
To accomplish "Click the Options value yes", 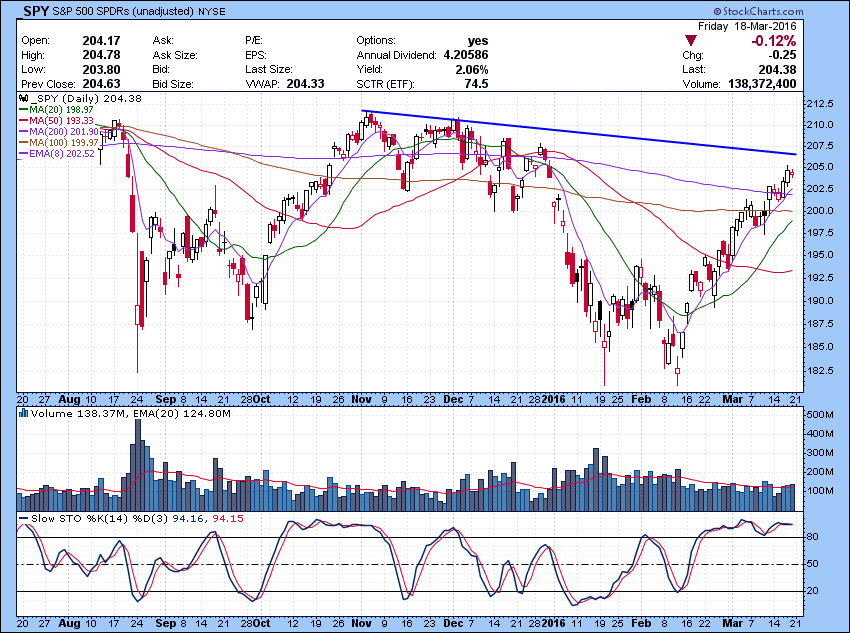I will (478, 41).
